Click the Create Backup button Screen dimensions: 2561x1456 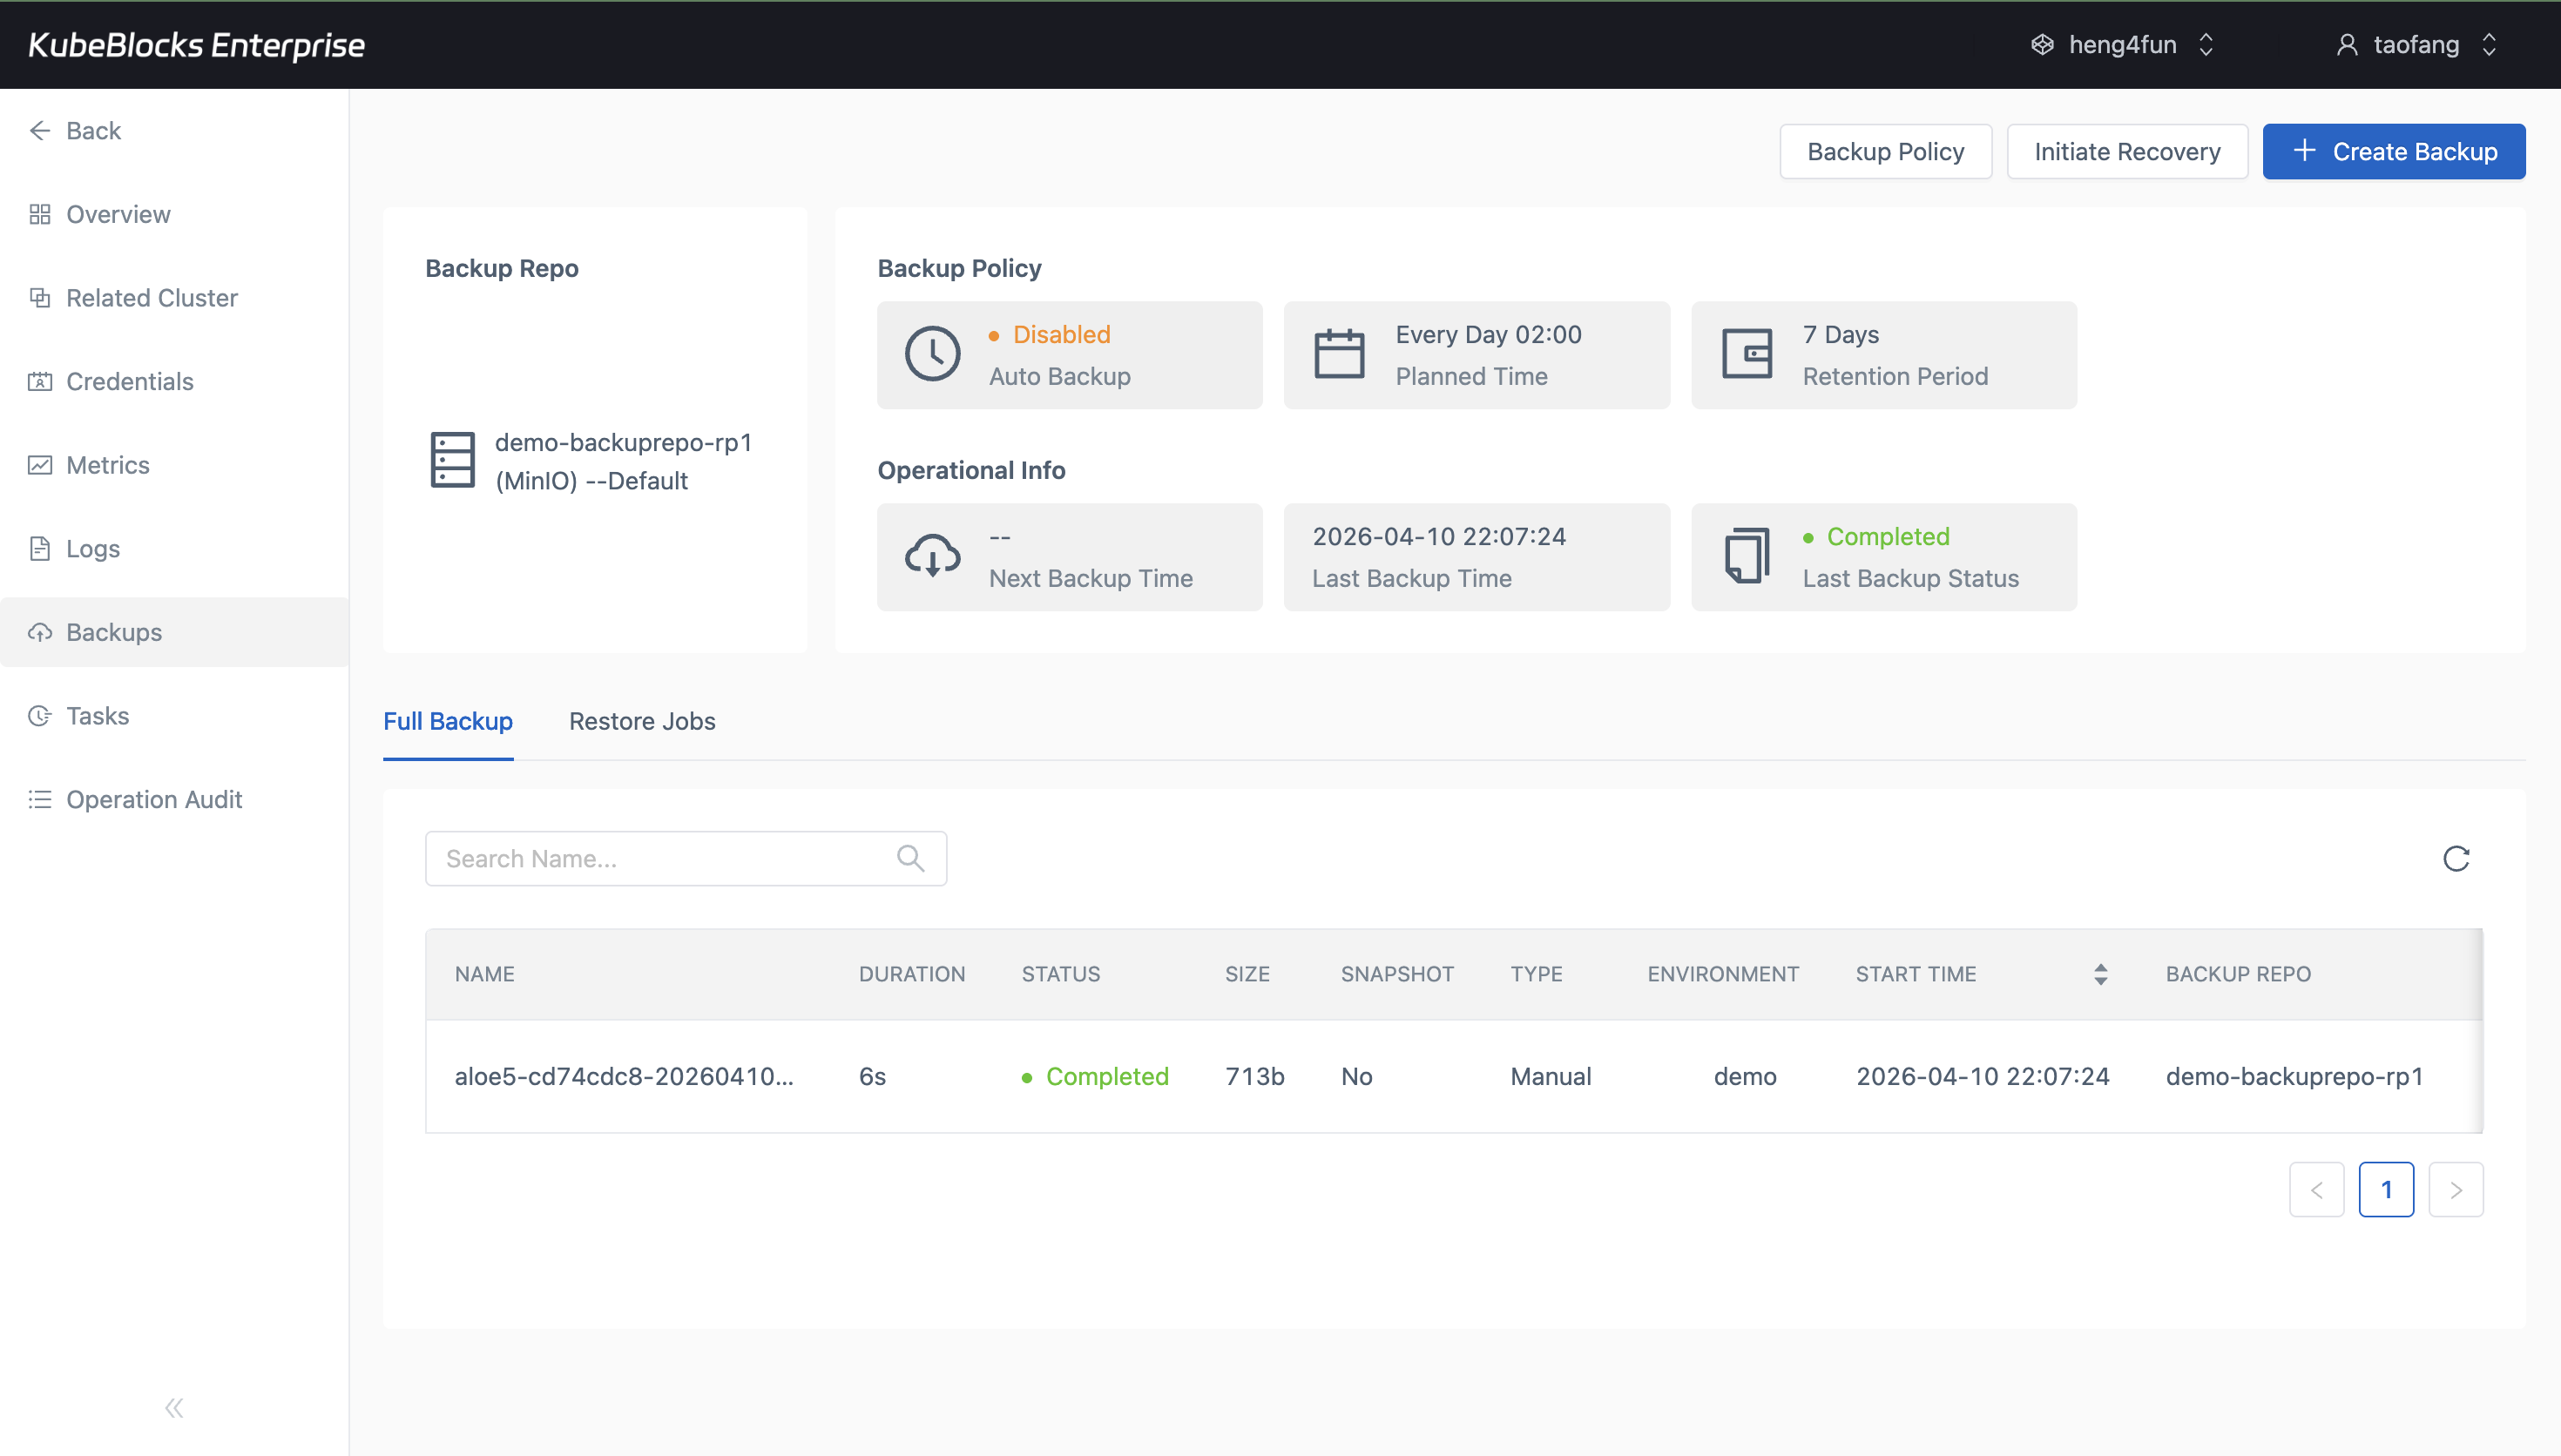(2394, 151)
